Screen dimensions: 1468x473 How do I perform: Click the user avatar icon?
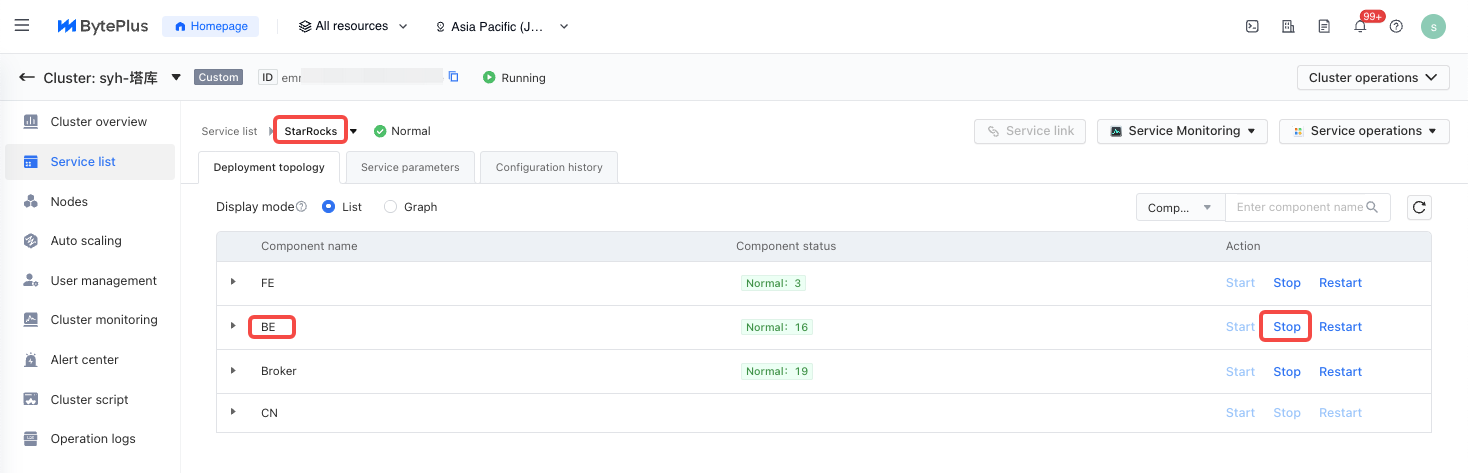click(1433, 27)
